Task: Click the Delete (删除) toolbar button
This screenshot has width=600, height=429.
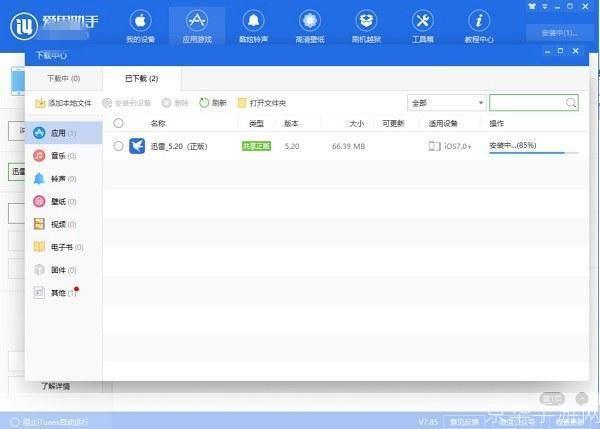Action: coord(175,103)
